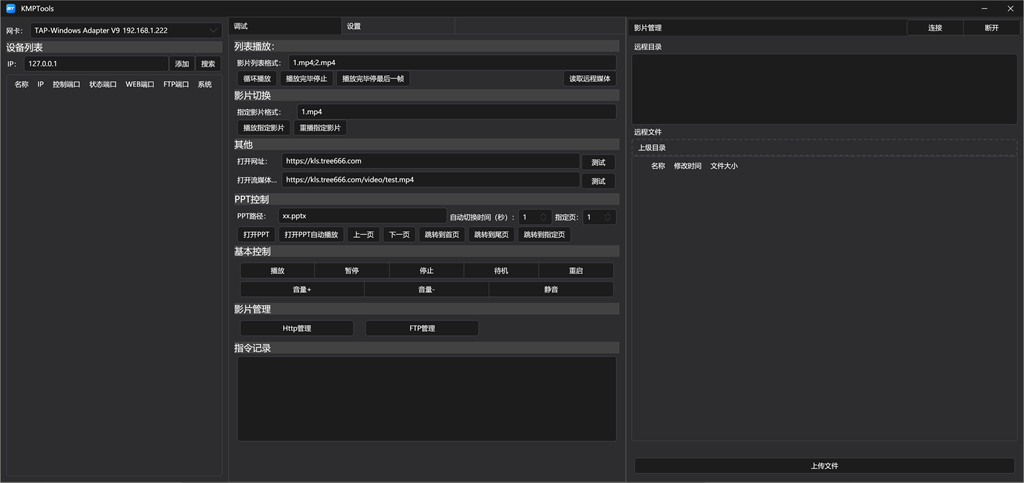
Task: Select 播放完毕停止 button
Action: [307, 79]
